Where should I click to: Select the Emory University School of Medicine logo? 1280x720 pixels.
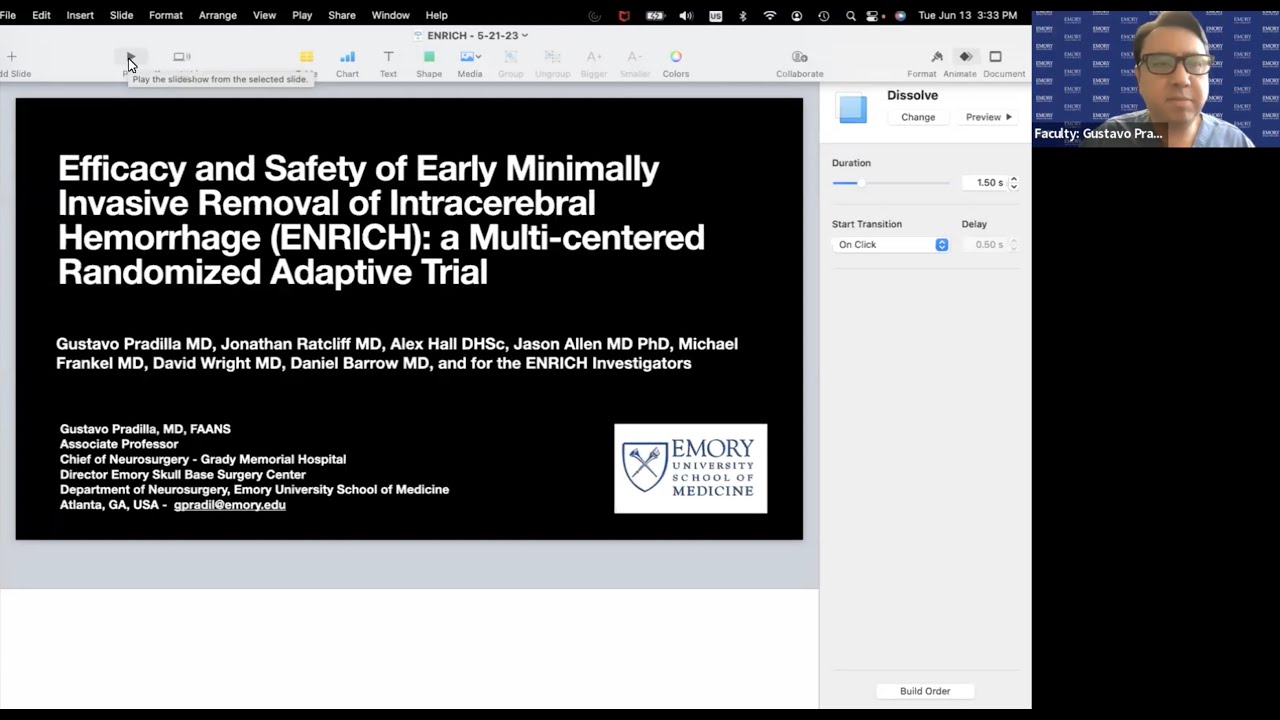click(691, 468)
